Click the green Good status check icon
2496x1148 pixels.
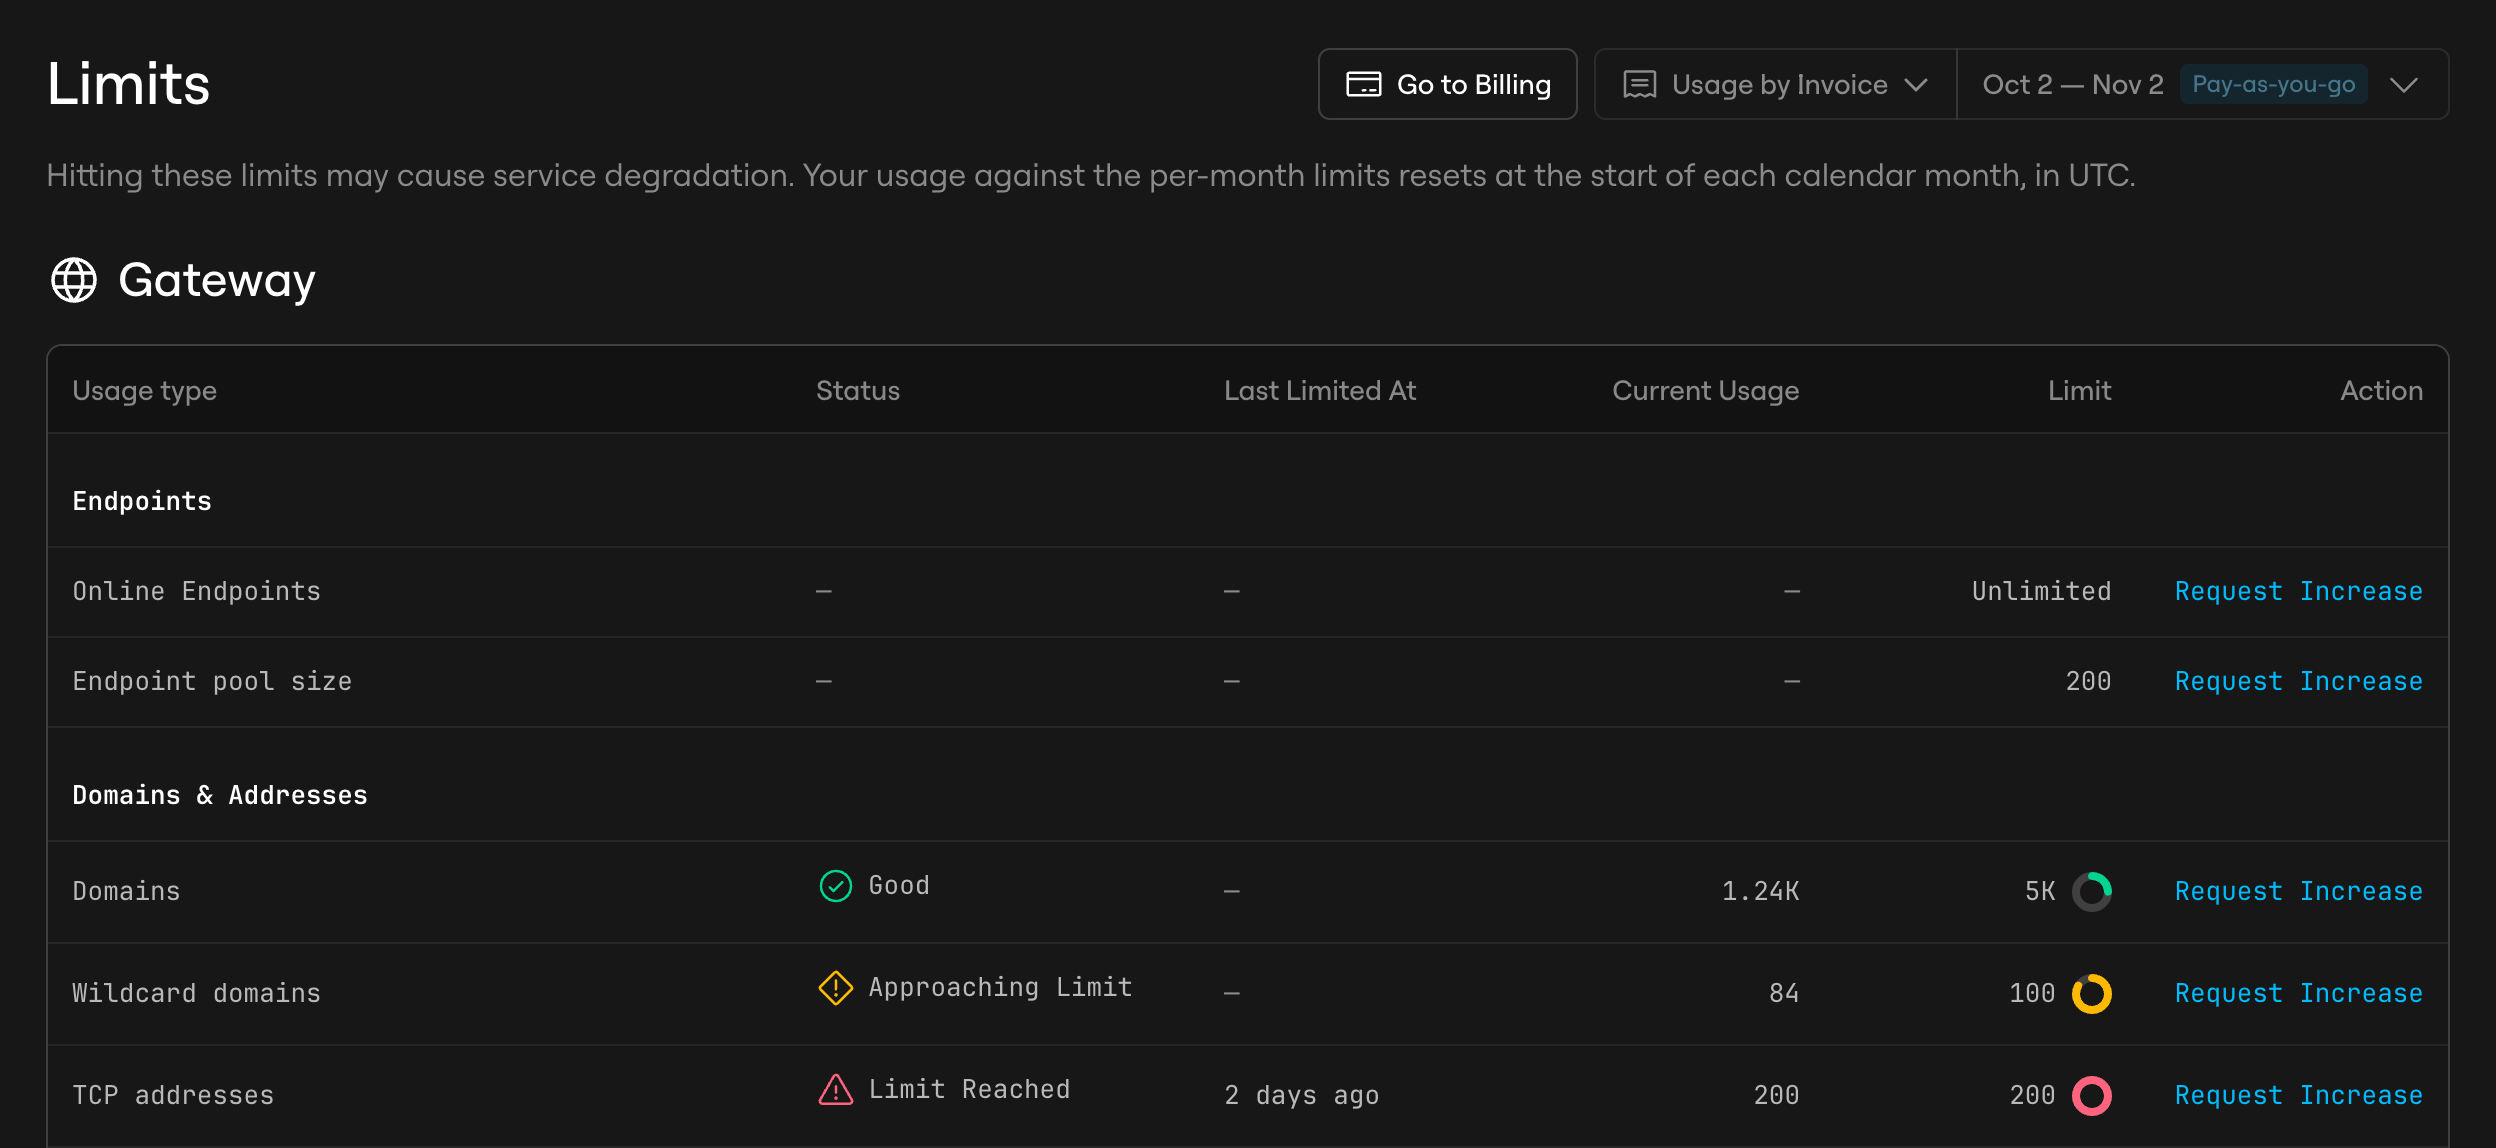[836, 886]
